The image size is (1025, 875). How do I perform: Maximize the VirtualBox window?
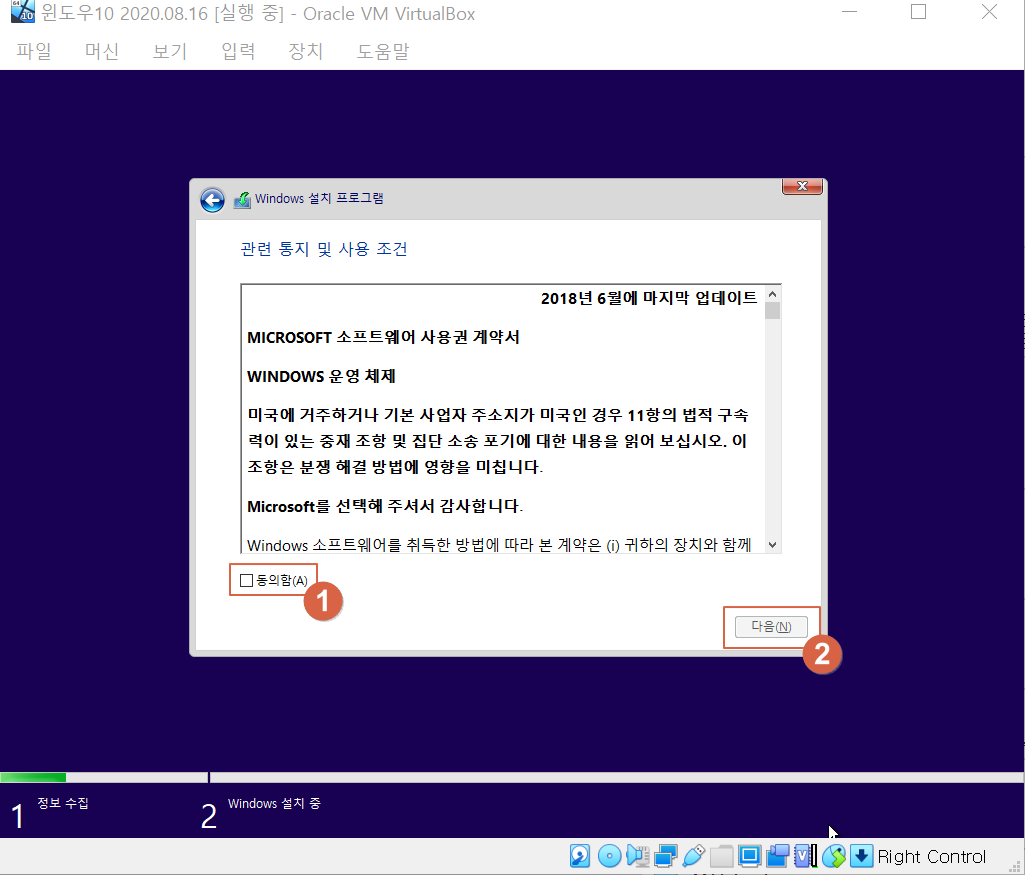click(918, 12)
